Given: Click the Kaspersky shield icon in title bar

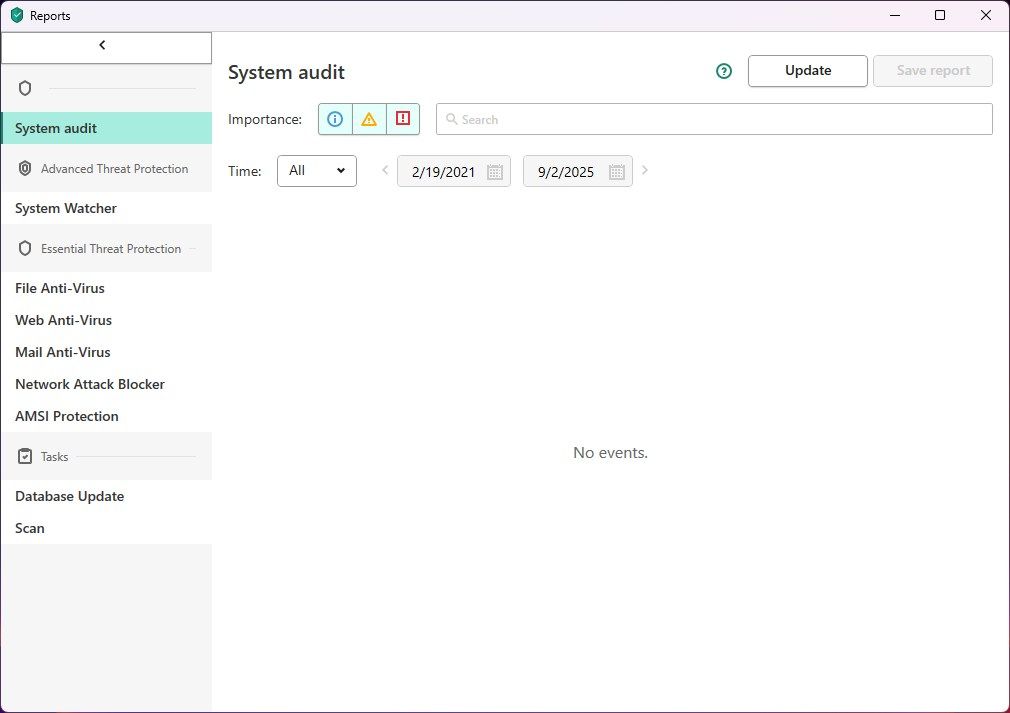Looking at the screenshot, I should (x=17, y=15).
